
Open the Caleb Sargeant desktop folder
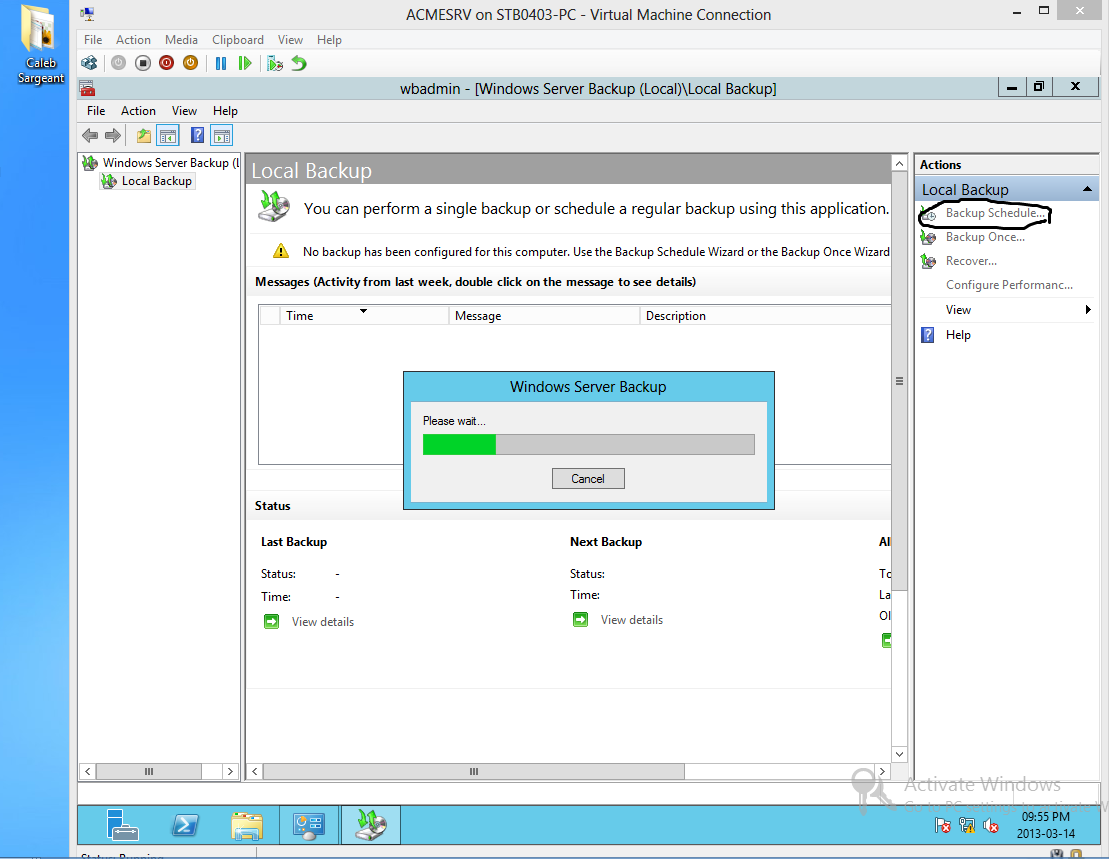pos(40,45)
